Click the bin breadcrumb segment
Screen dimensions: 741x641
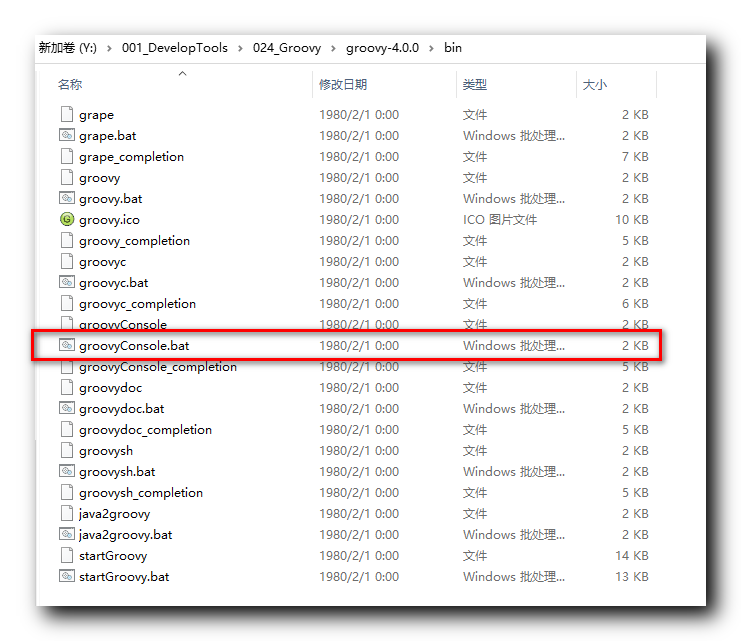point(453,48)
